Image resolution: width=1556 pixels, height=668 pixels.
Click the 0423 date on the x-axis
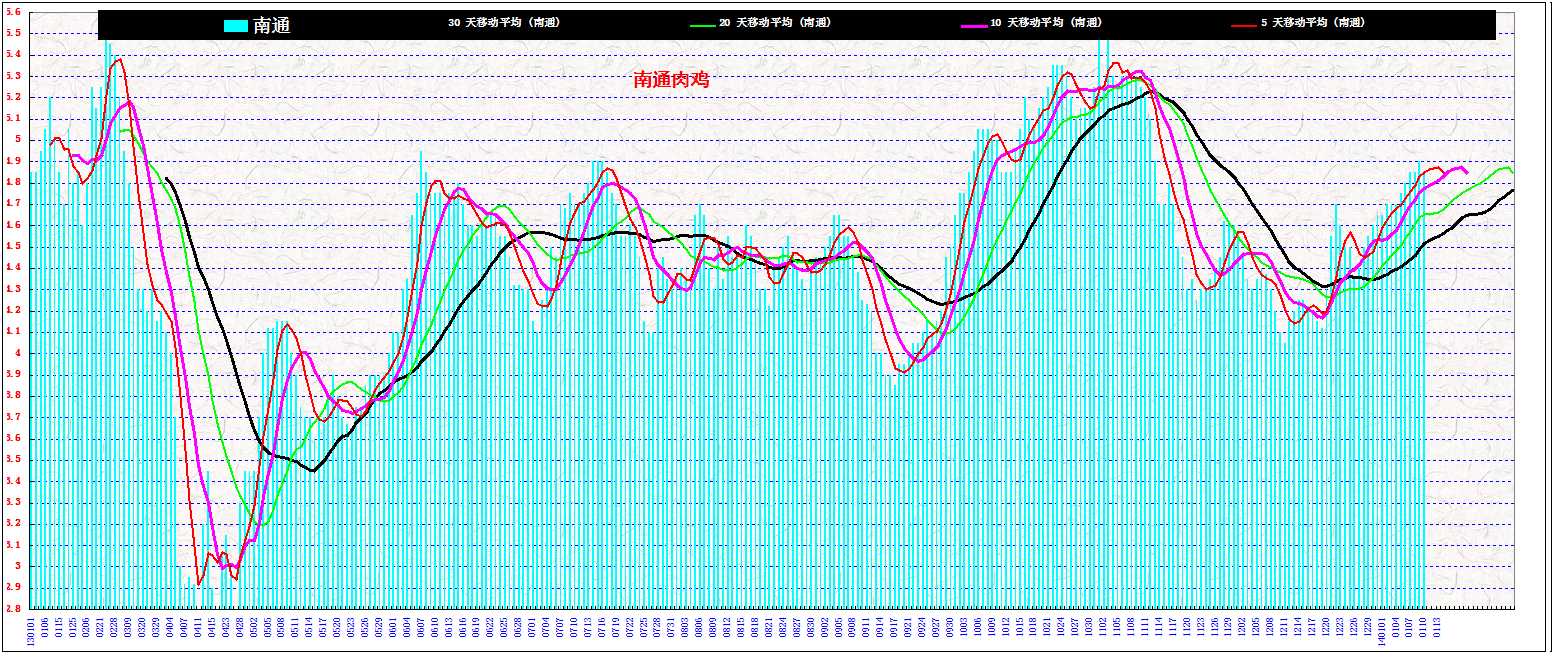pyautogui.click(x=227, y=627)
